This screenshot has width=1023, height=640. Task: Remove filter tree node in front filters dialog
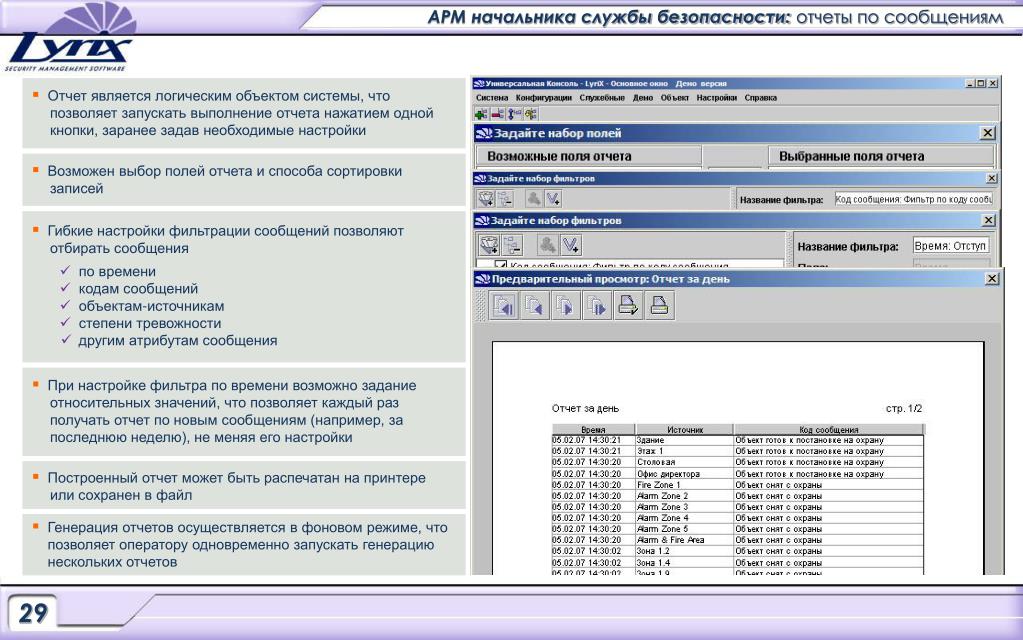tap(512, 245)
